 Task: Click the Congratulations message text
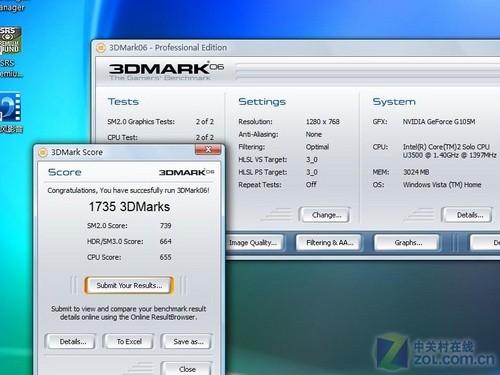(128, 190)
